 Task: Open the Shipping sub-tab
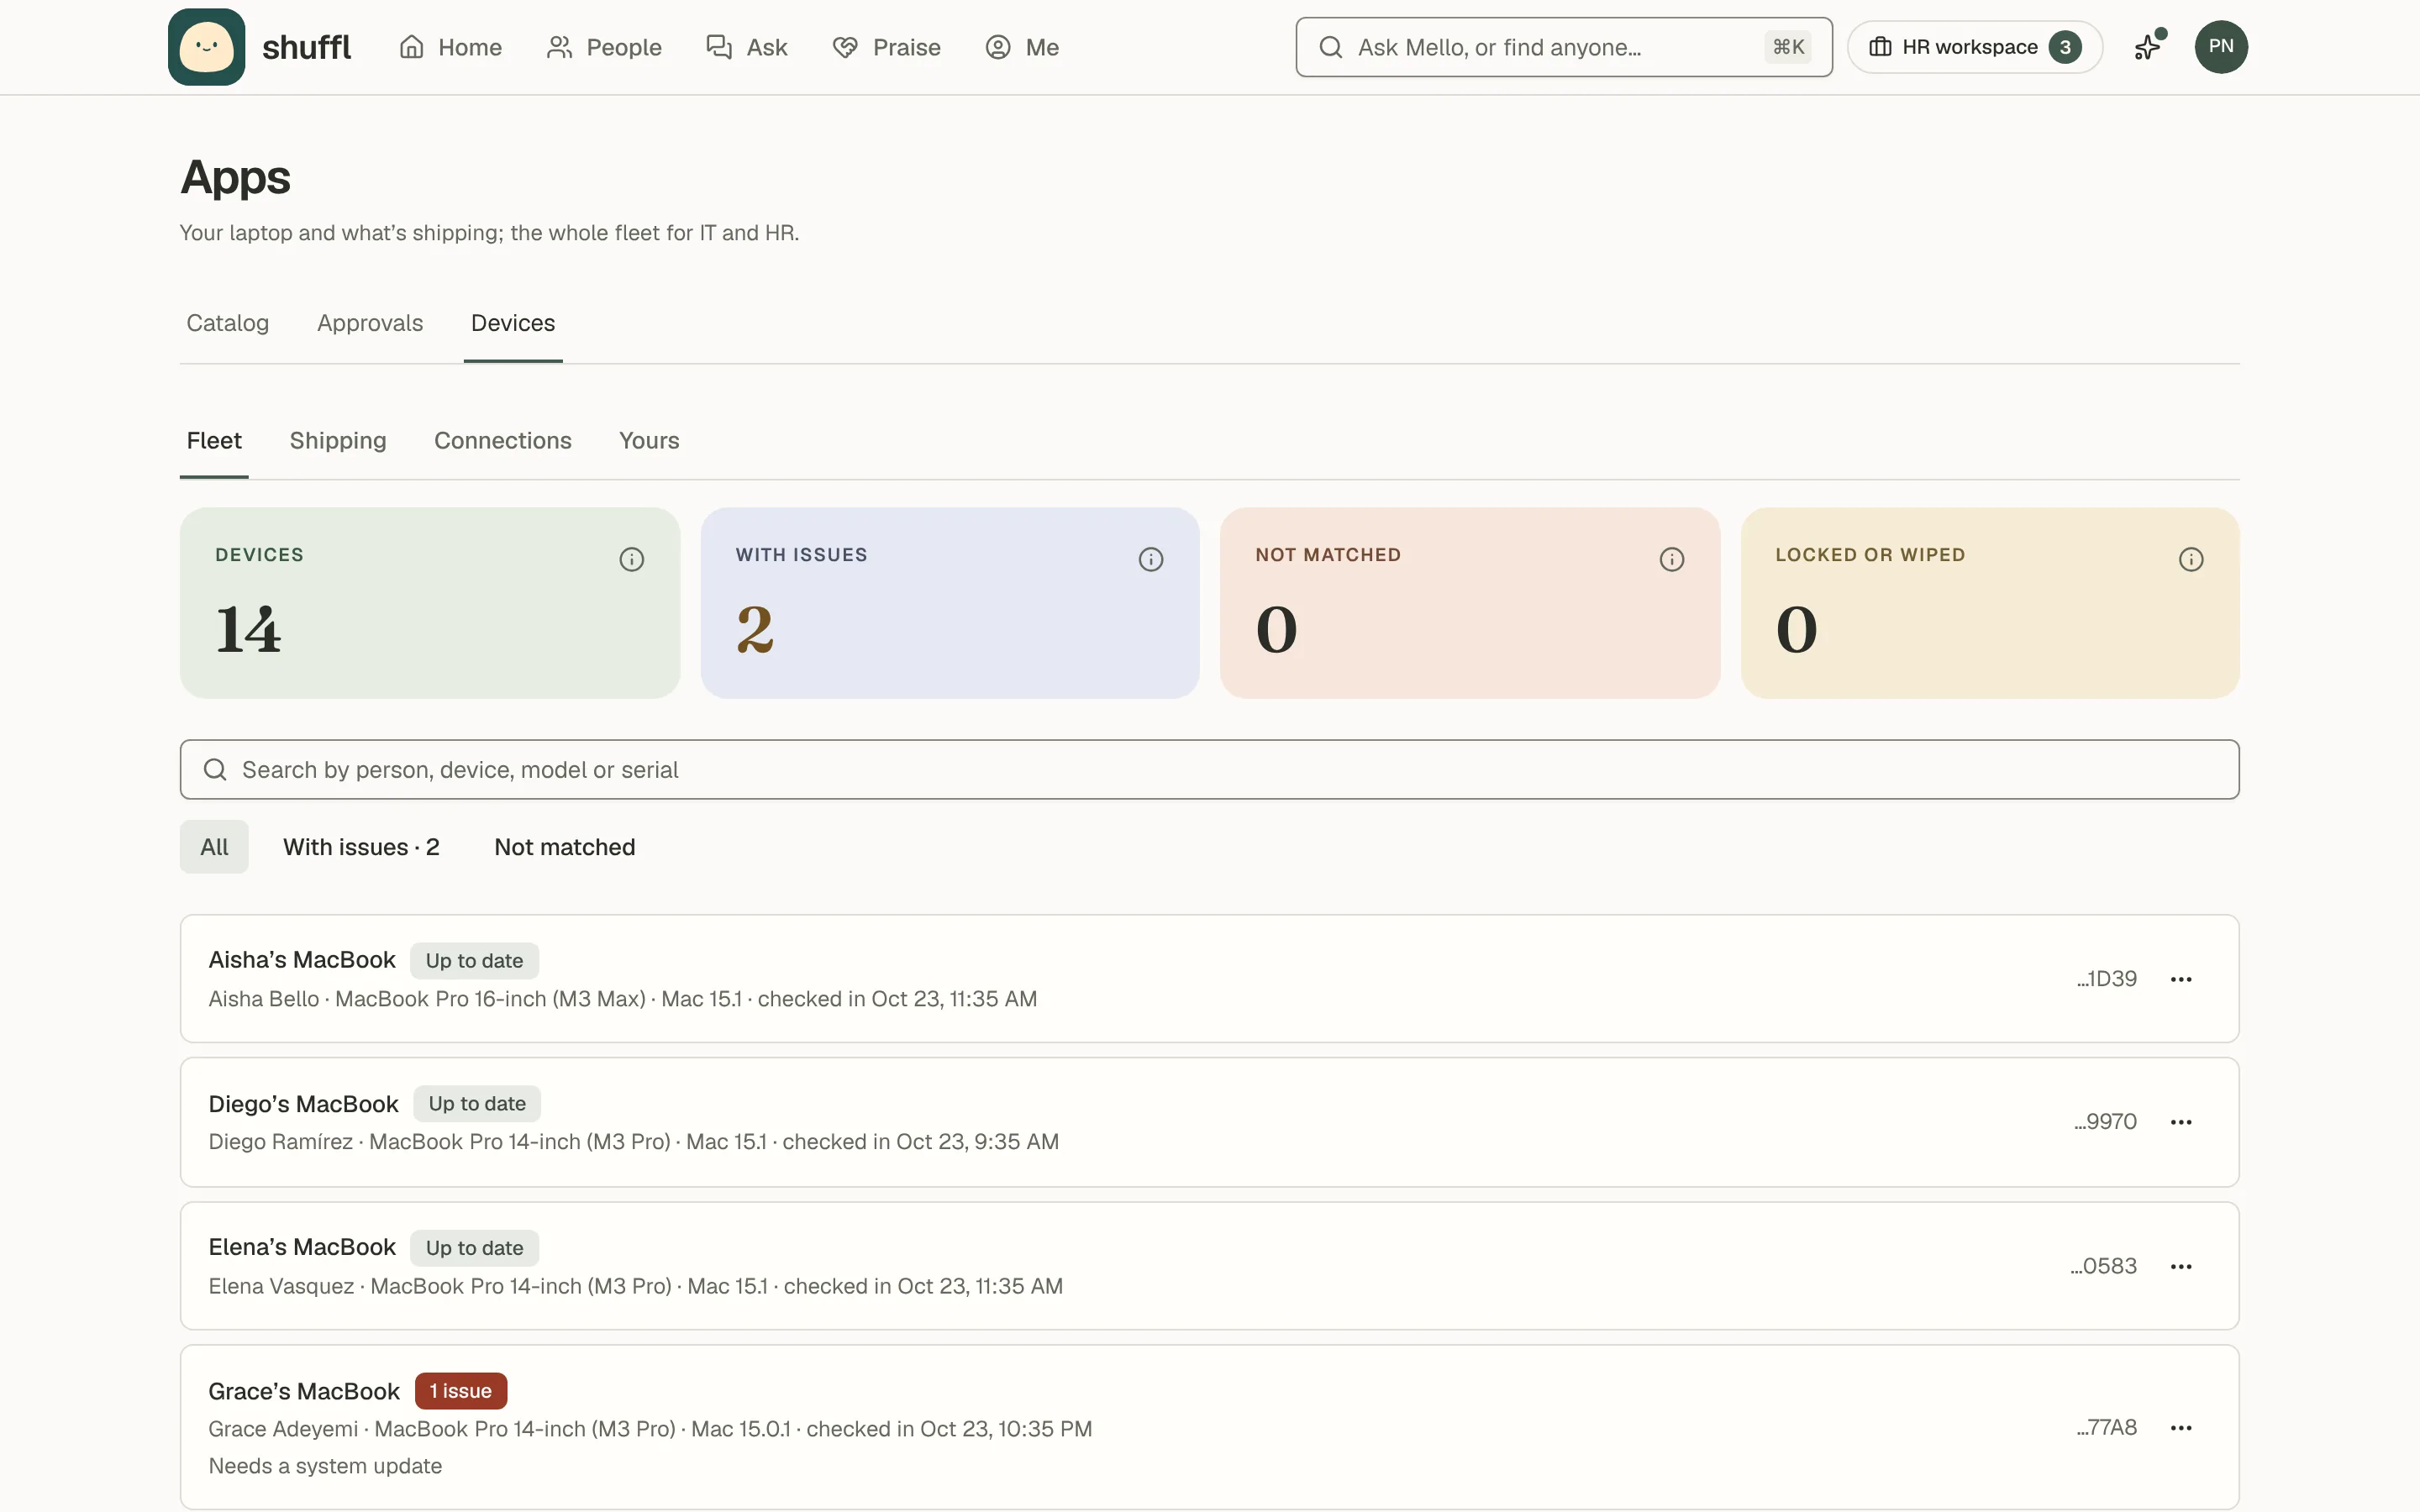(x=338, y=441)
